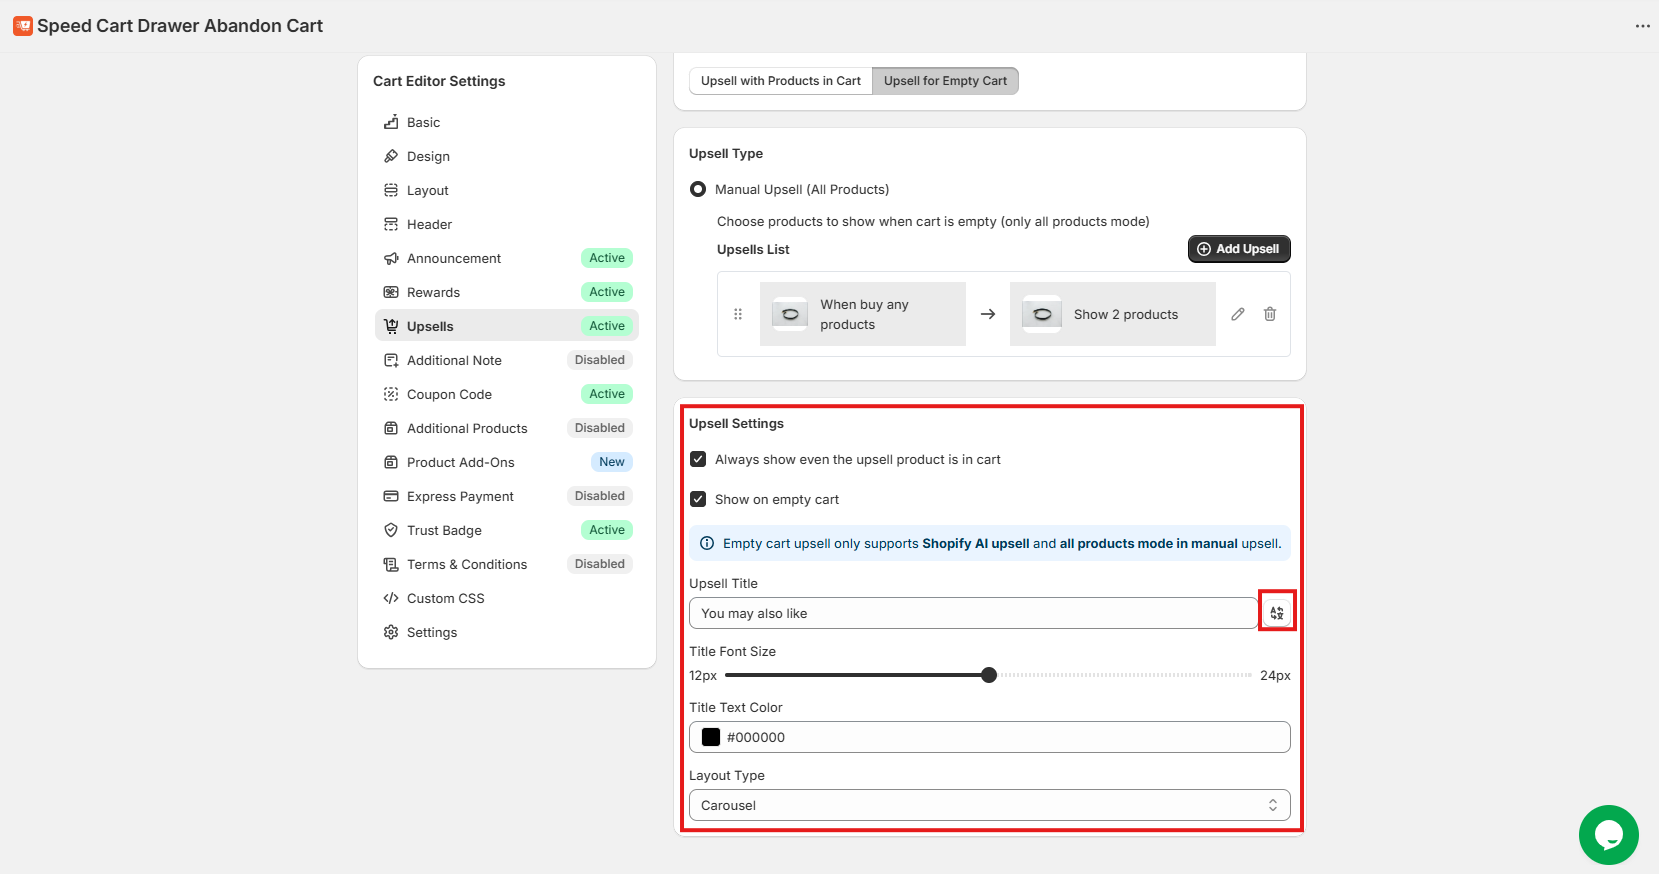
Task: Expand the Layout Type Carousel dropdown
Action: (989, 805)
